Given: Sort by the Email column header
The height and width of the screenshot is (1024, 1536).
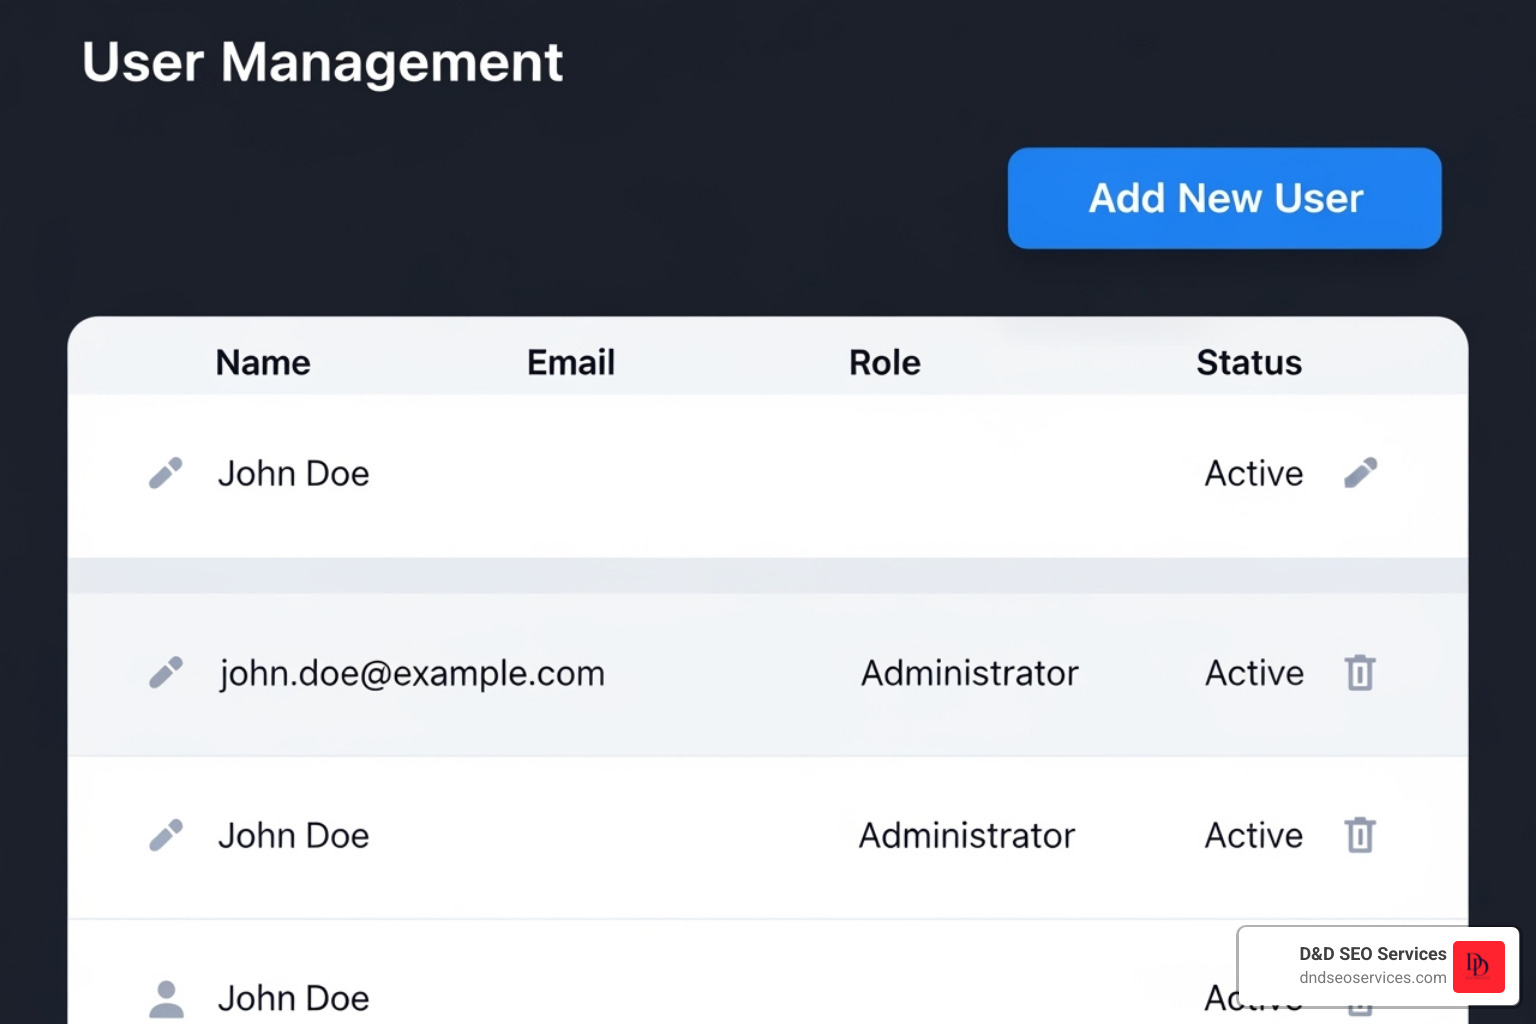Looking at the screenshot, I should tap(570, 362).
